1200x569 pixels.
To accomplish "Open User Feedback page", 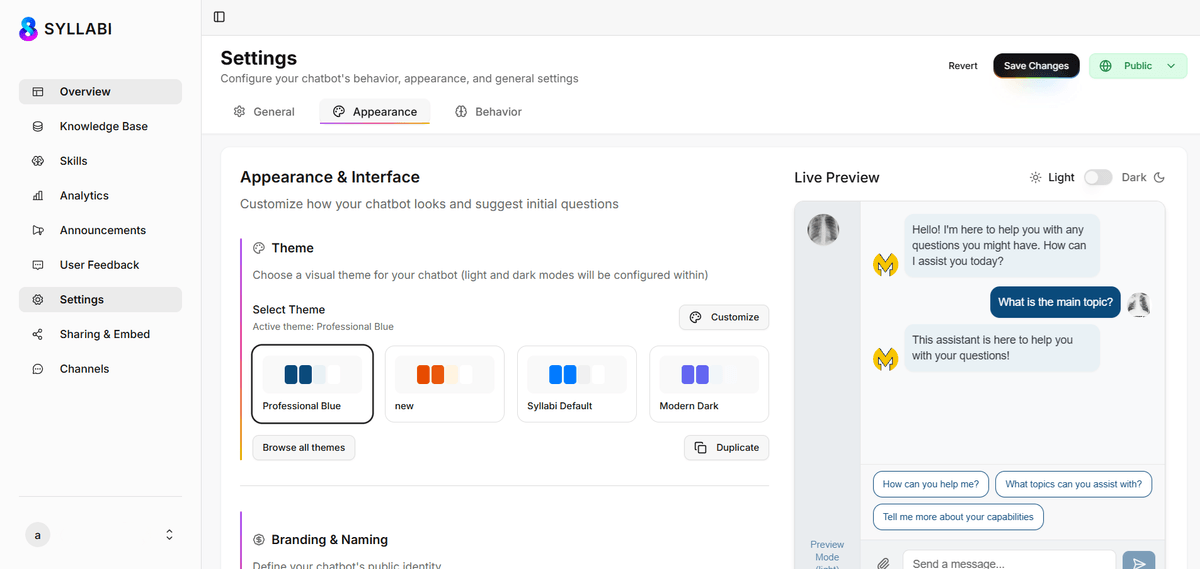I will pyautogui.click(x=100, y=265).
